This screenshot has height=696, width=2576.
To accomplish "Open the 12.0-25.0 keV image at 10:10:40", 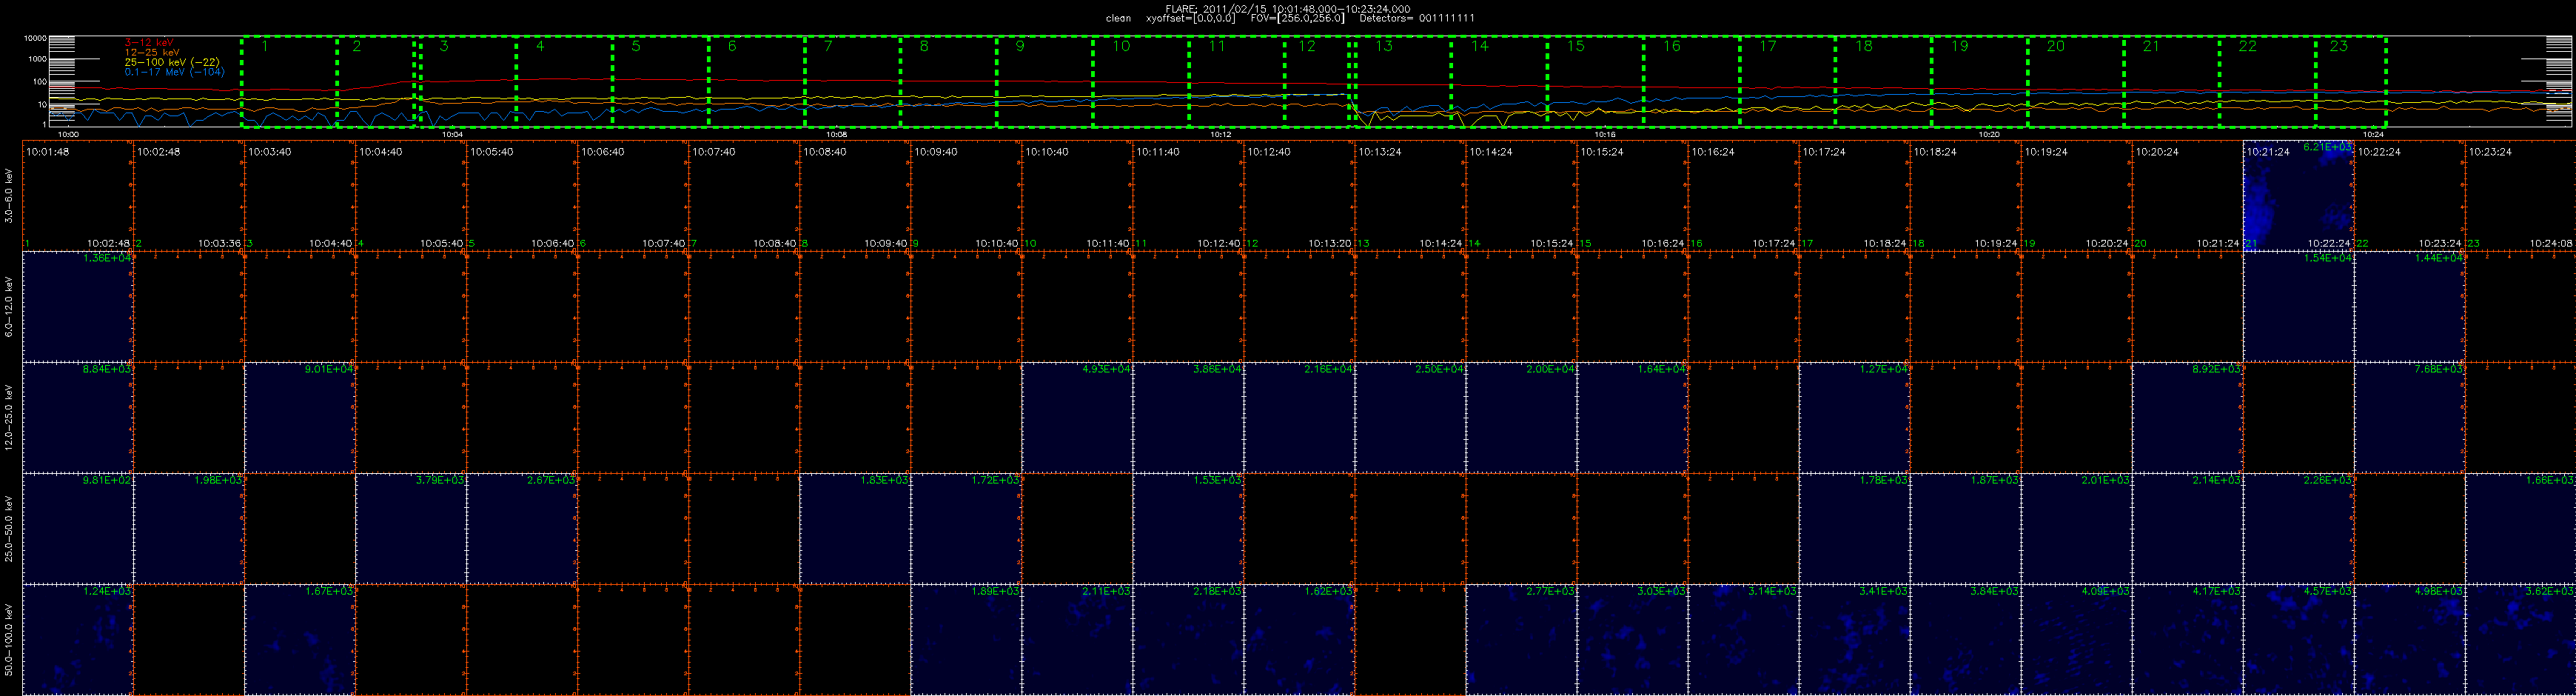I will tap(1077, 418).
